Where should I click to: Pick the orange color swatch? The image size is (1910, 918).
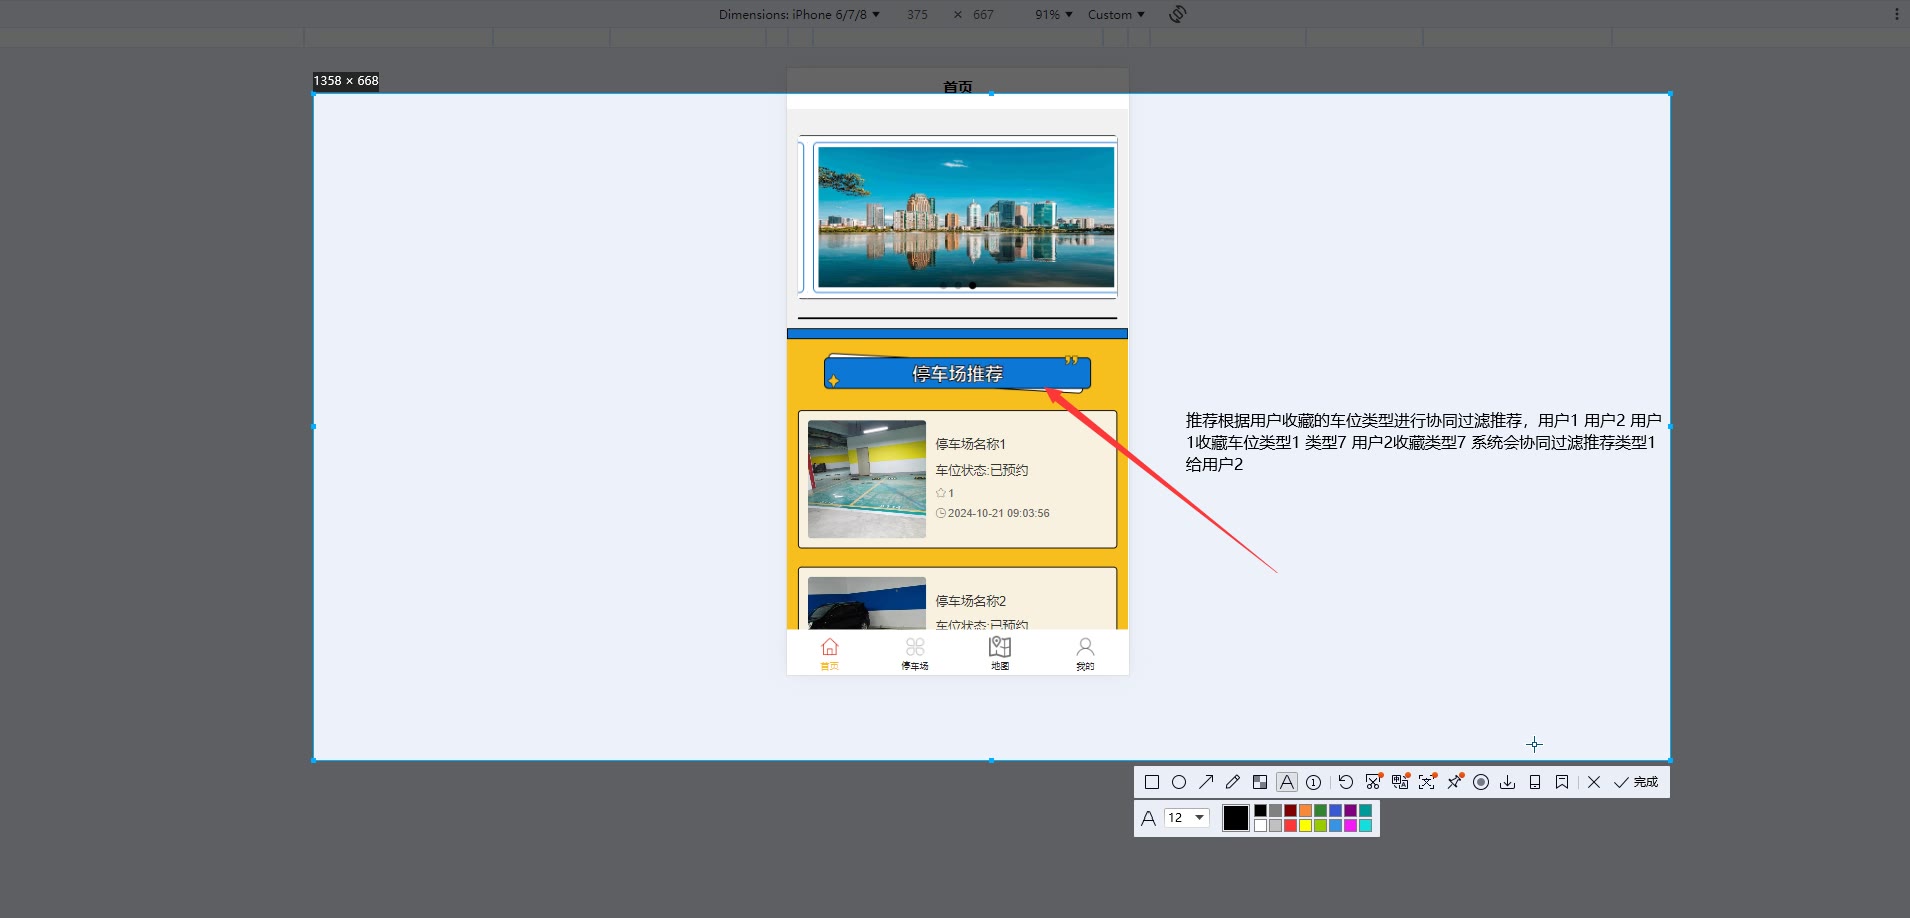click(1305, 811)
